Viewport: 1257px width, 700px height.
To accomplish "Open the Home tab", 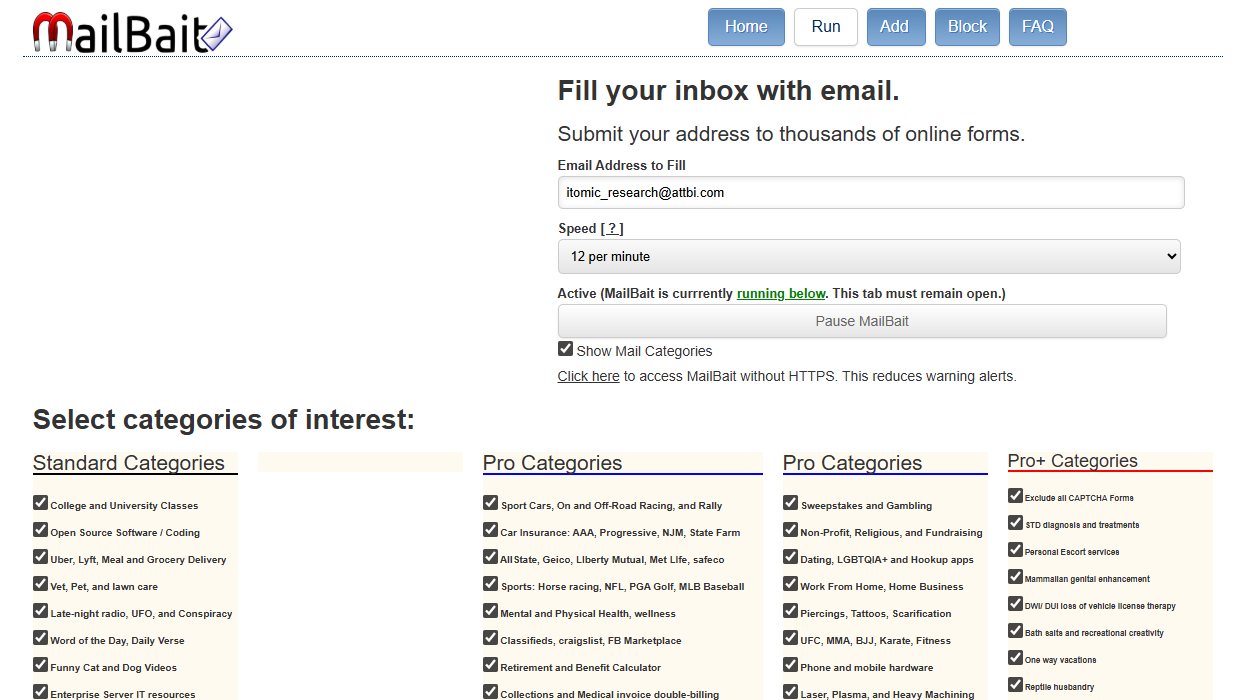I will point(746,27).
